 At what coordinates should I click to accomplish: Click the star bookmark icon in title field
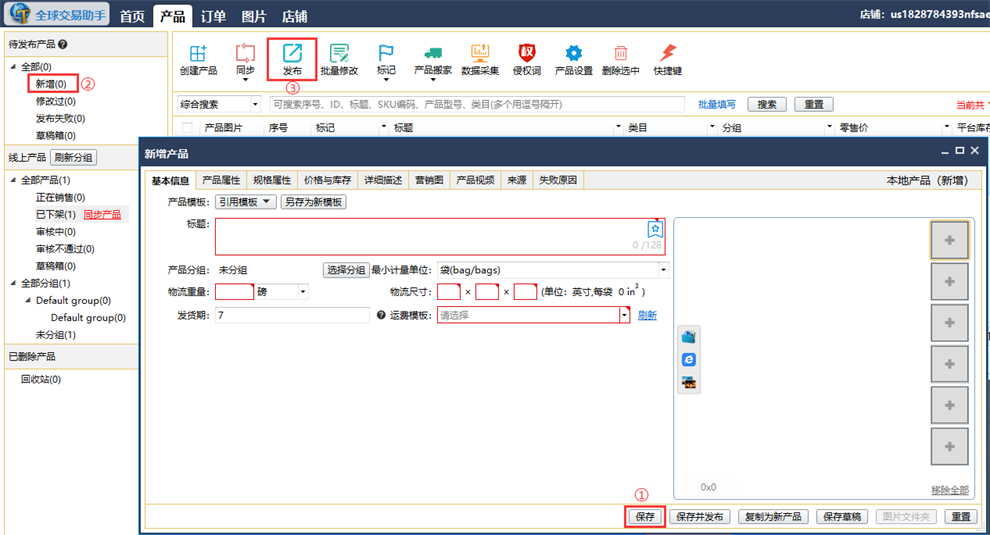point(655,229)
